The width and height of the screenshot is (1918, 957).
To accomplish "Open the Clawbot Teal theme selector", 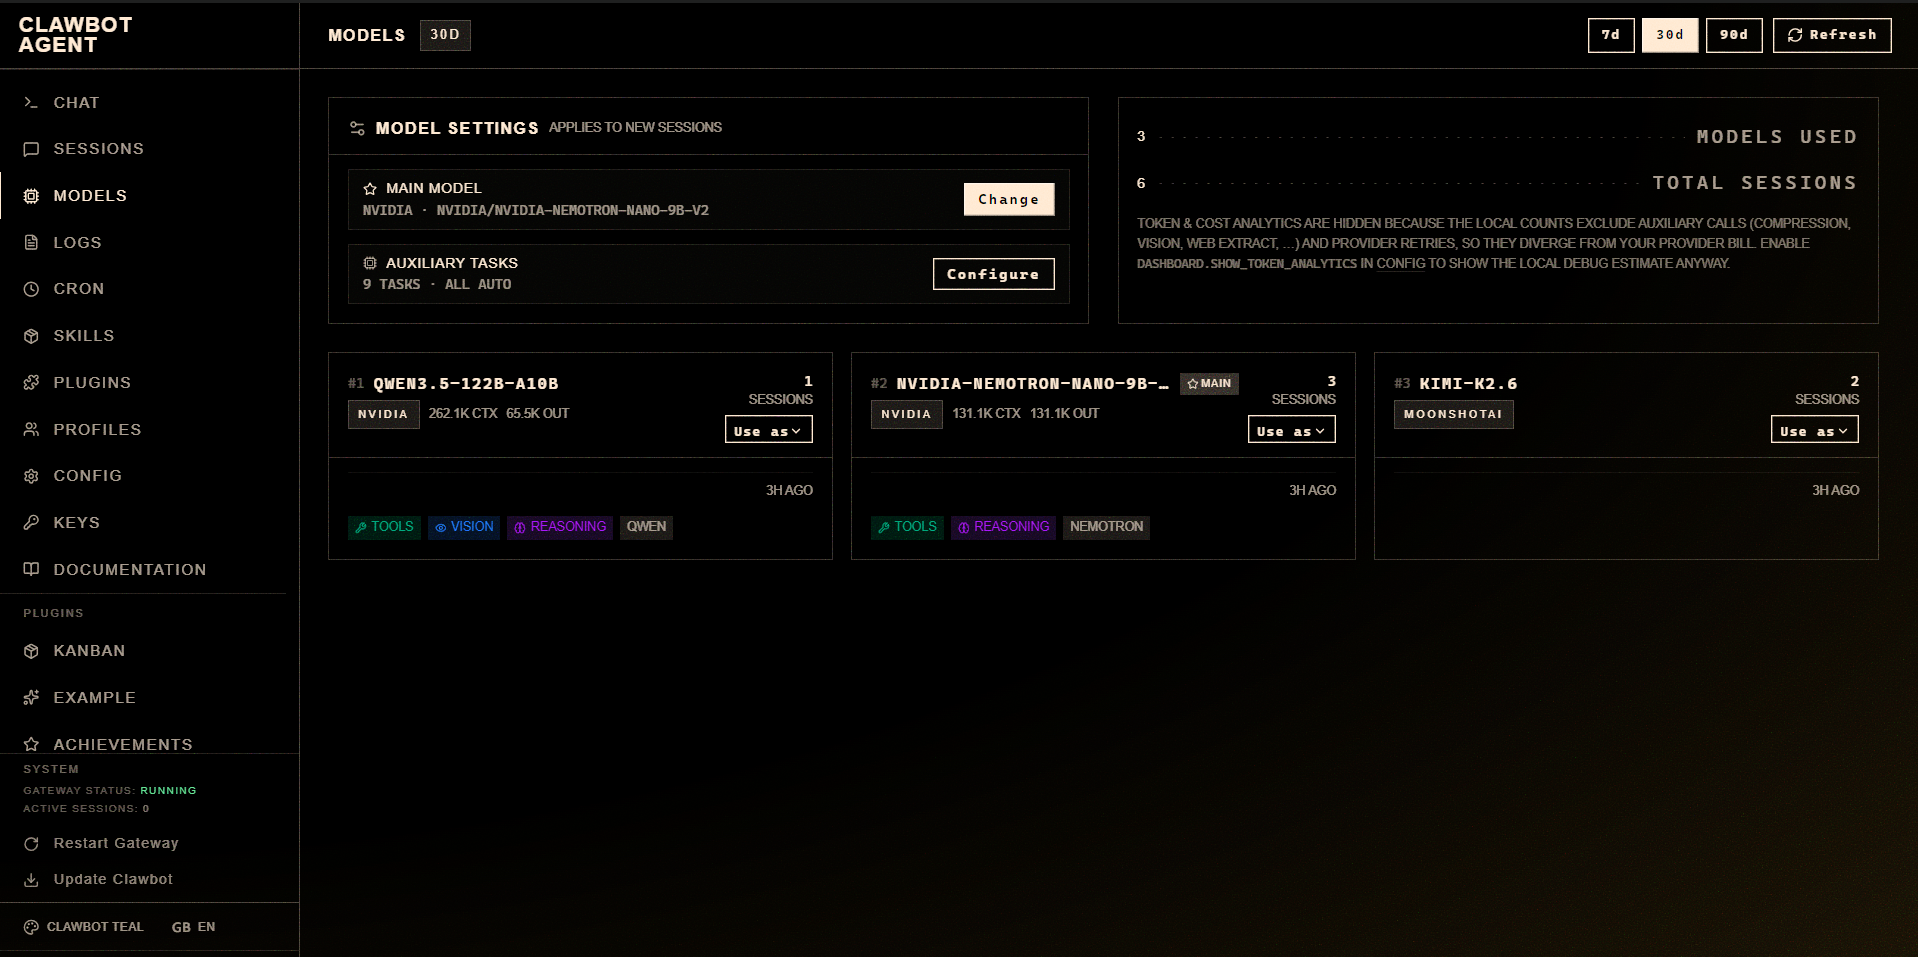I will pyautogui.click(x=84, y=927).
